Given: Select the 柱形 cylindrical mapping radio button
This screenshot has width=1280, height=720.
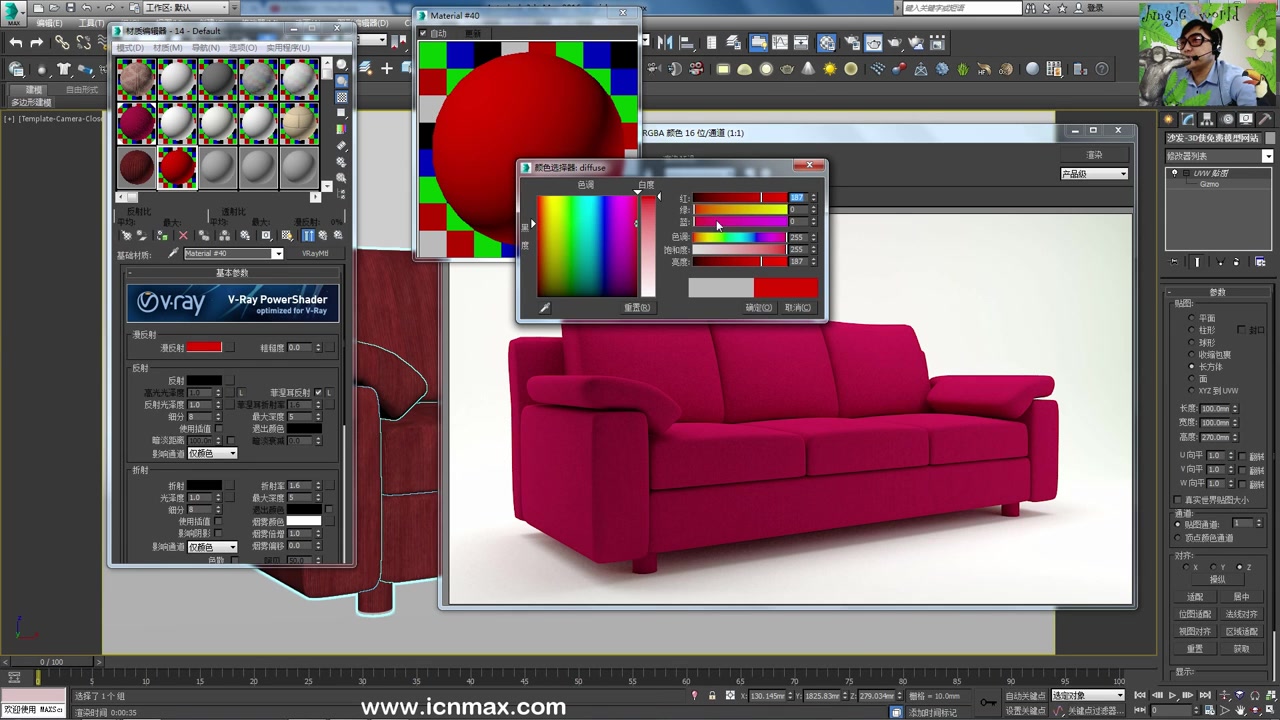Looking at the screenshot, I should [x=1191, y=330].
